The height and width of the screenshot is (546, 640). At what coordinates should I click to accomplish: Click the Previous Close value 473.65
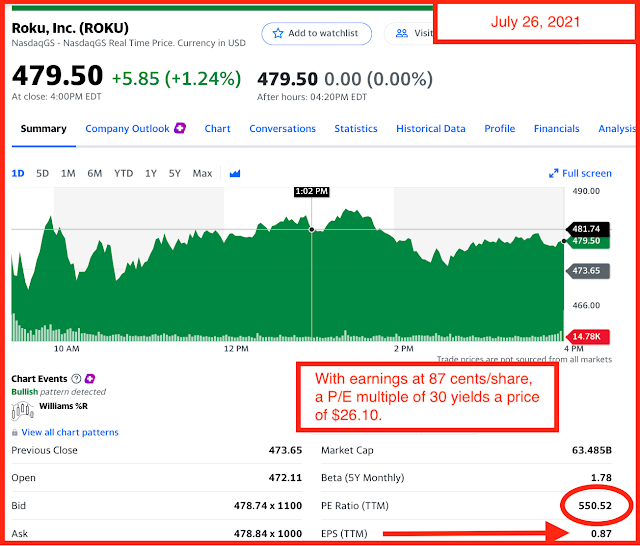285,451
